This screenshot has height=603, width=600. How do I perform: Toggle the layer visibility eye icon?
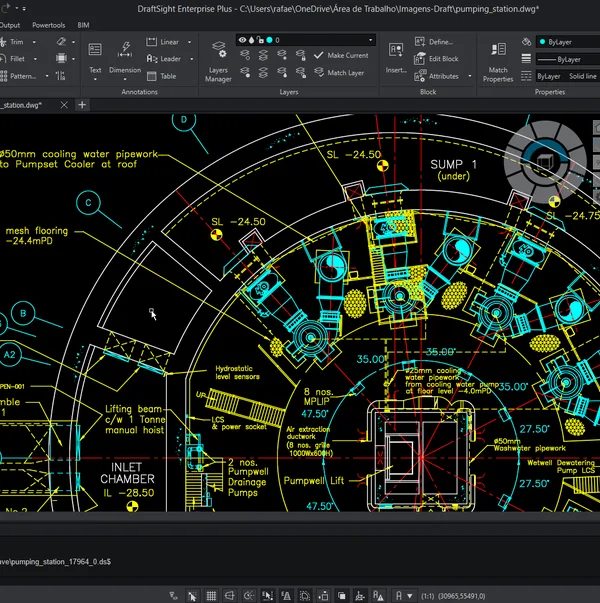point(242,40)
